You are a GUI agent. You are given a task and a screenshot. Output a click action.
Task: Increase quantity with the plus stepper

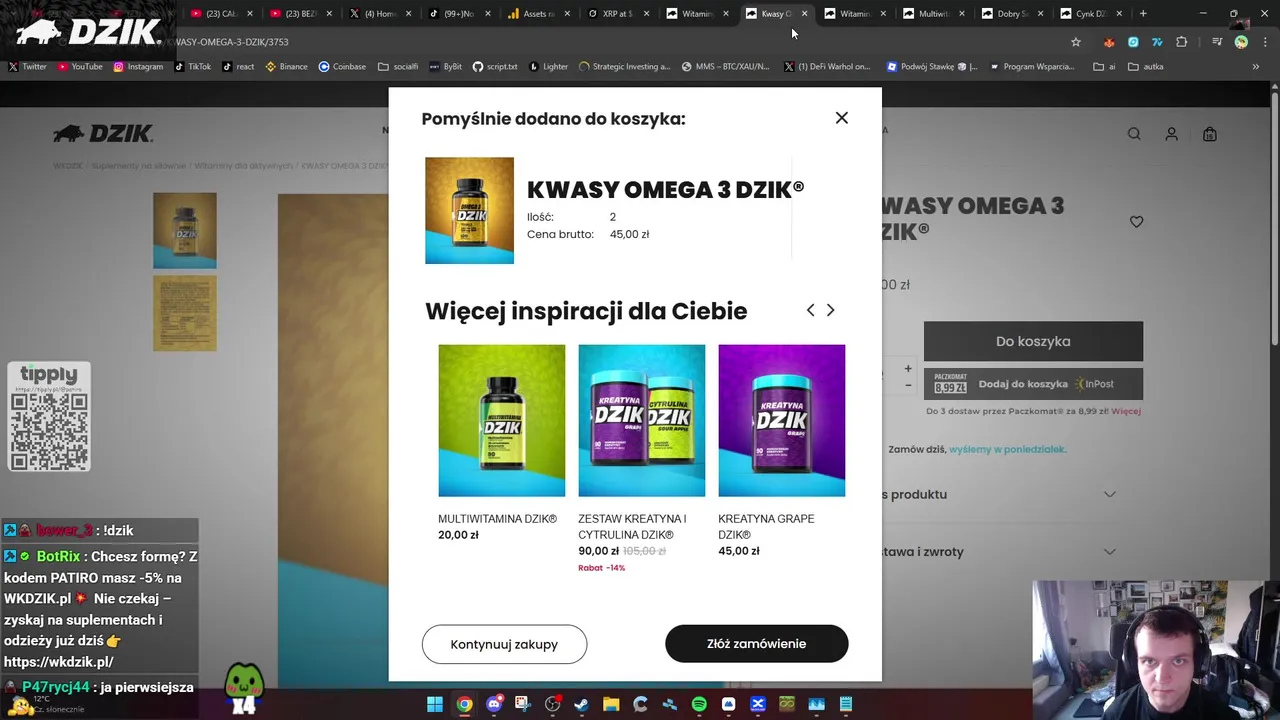click(908, 369)
